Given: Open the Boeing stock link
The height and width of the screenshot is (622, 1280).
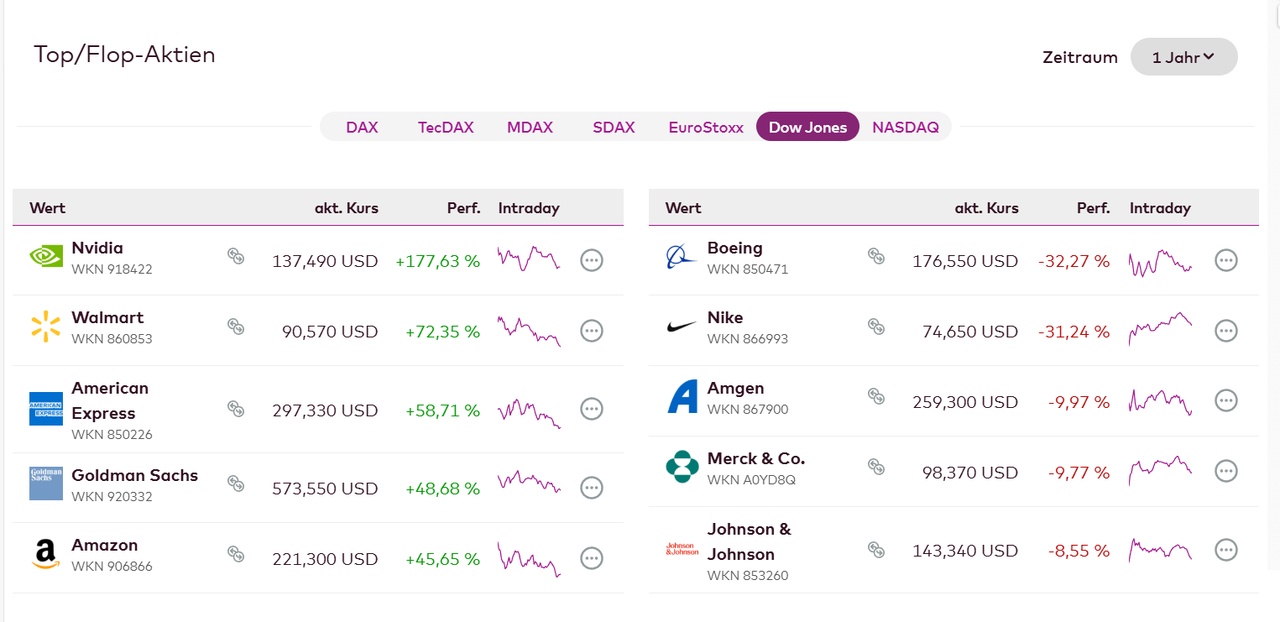Looking at the screenshot, I should 735,248.
